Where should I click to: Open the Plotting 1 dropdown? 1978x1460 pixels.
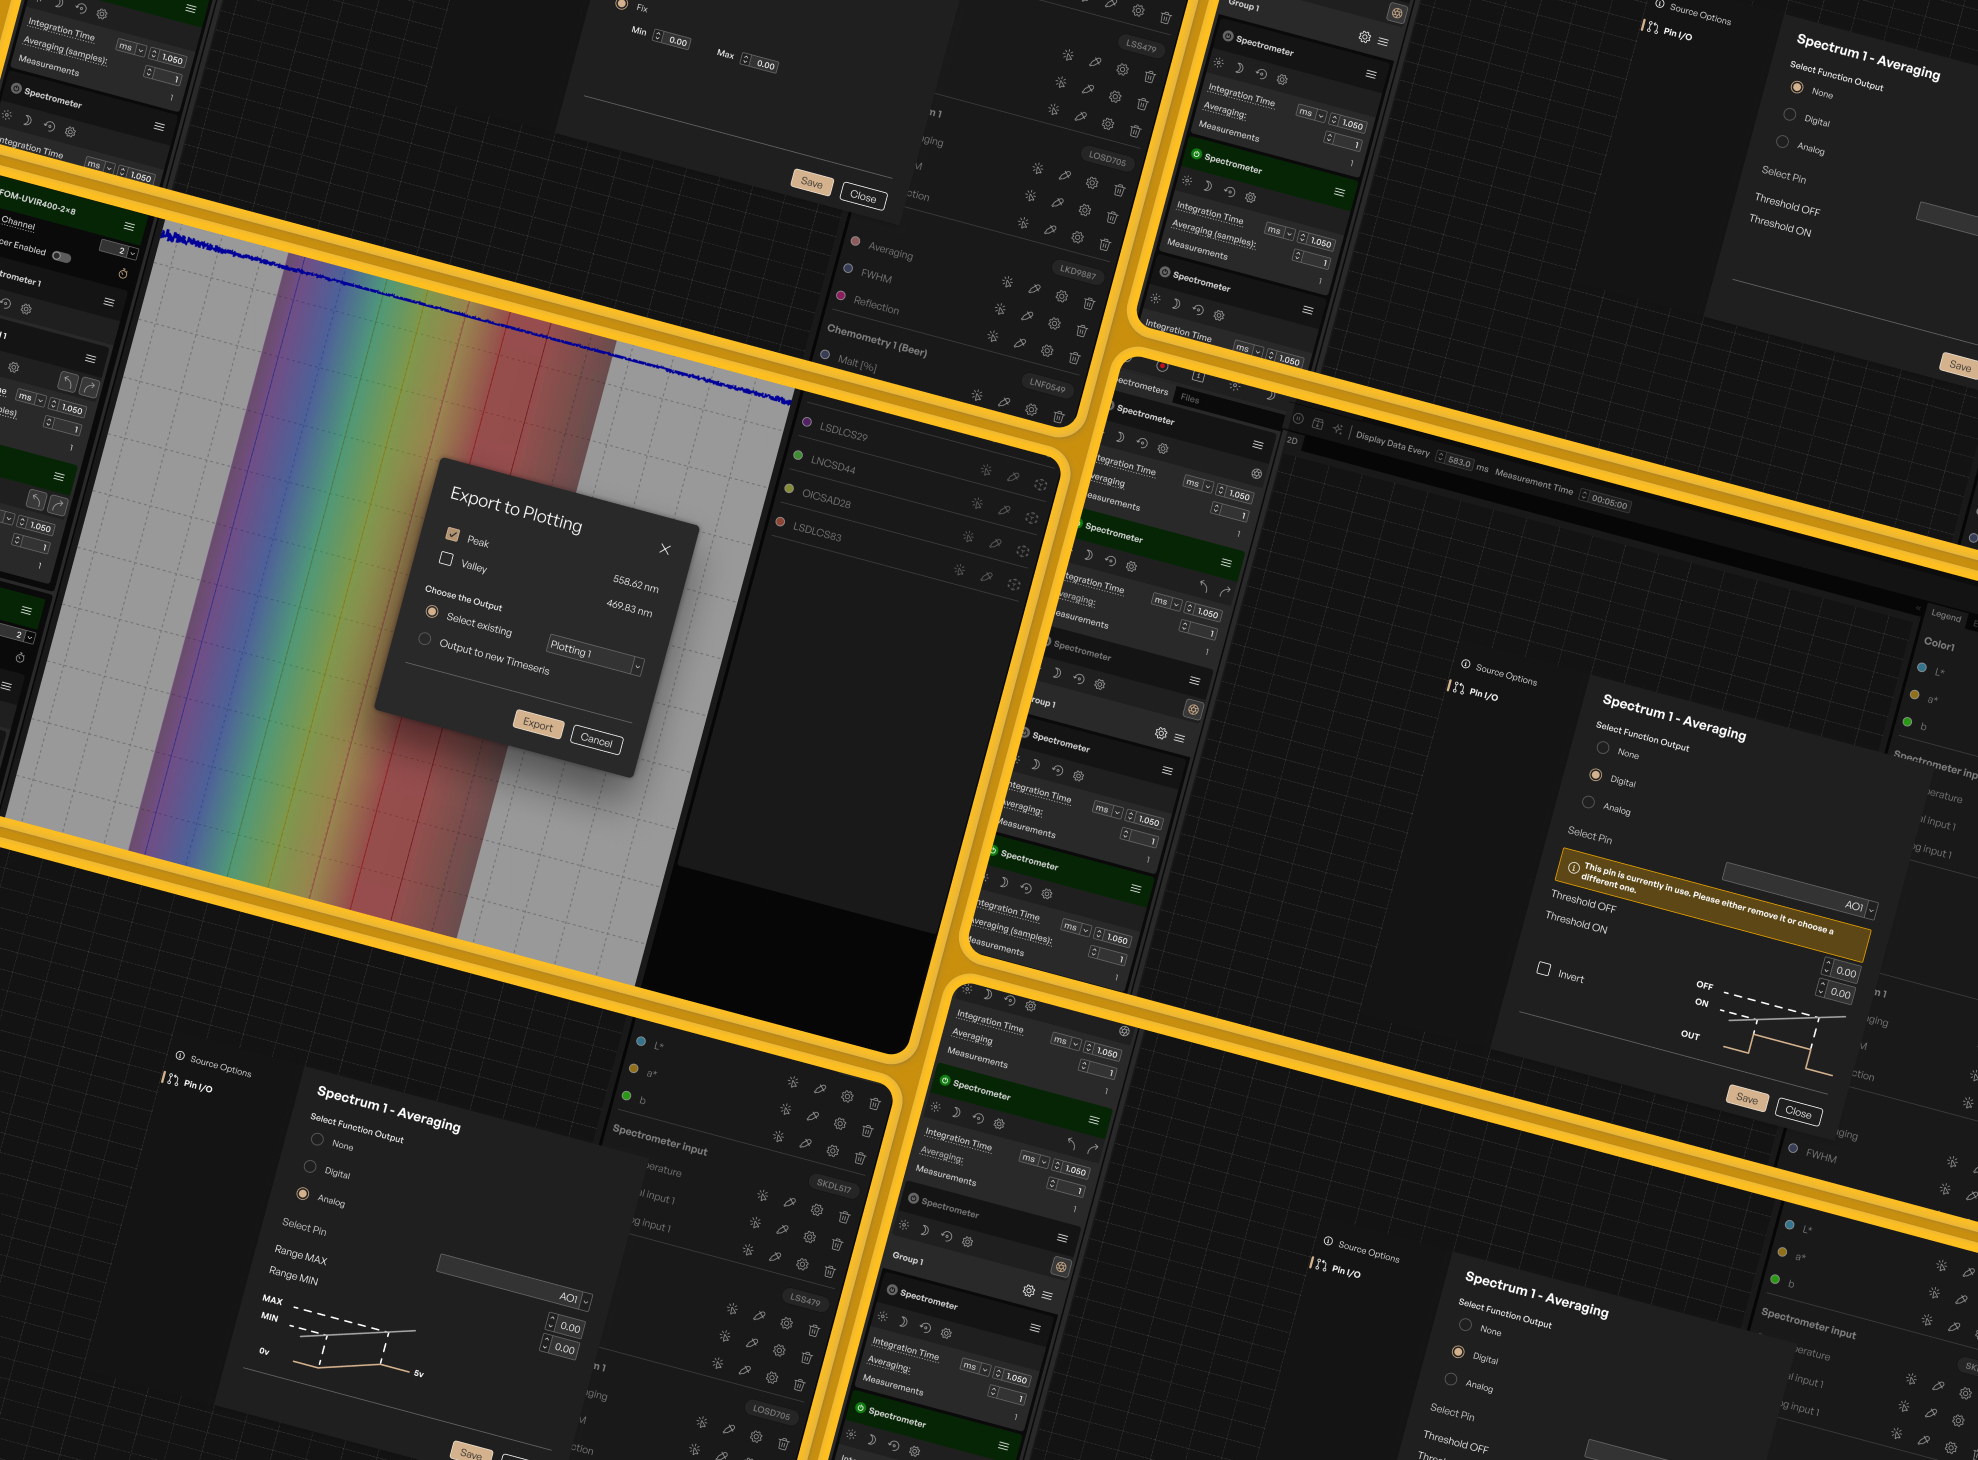click(x=596, y=655)
